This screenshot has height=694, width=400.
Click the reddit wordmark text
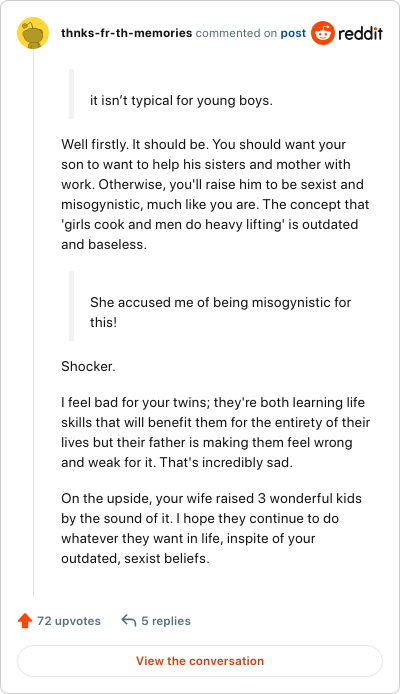pos(361,33)
